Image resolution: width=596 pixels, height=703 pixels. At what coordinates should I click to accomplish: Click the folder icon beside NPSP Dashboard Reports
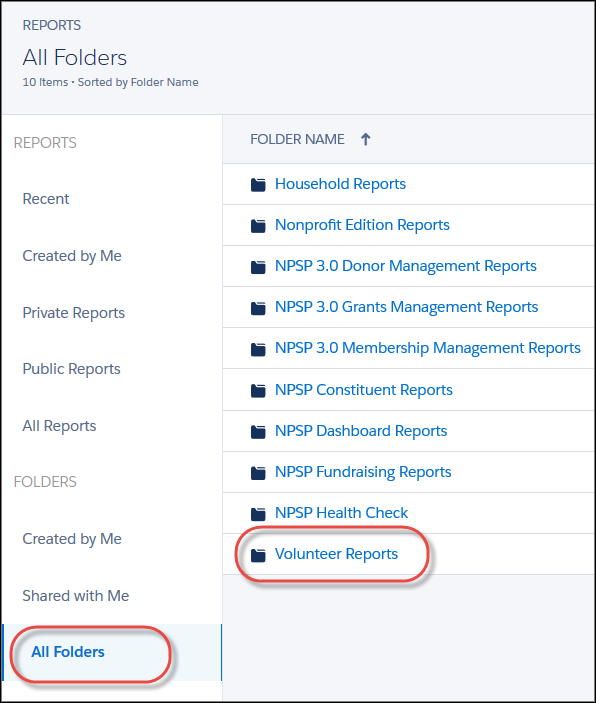[258, 432]
